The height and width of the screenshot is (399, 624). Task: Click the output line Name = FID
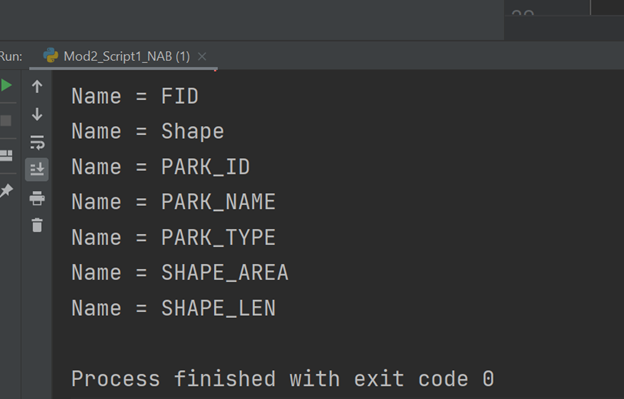click(135, 97)
